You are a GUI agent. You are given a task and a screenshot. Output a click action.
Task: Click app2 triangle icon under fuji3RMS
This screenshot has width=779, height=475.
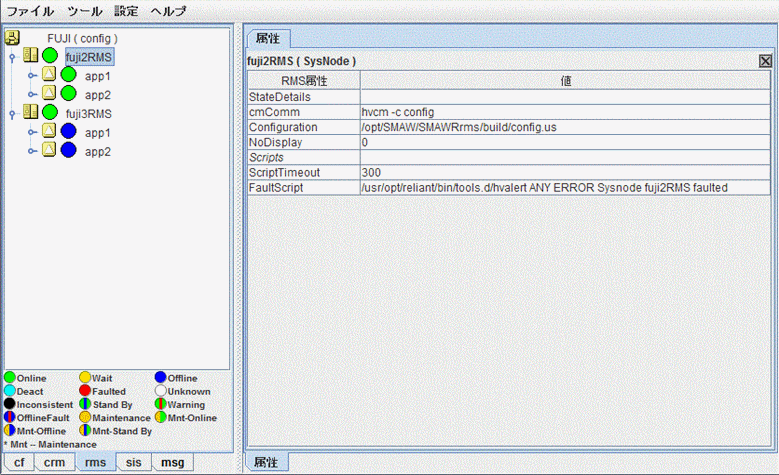pos(49,151)
